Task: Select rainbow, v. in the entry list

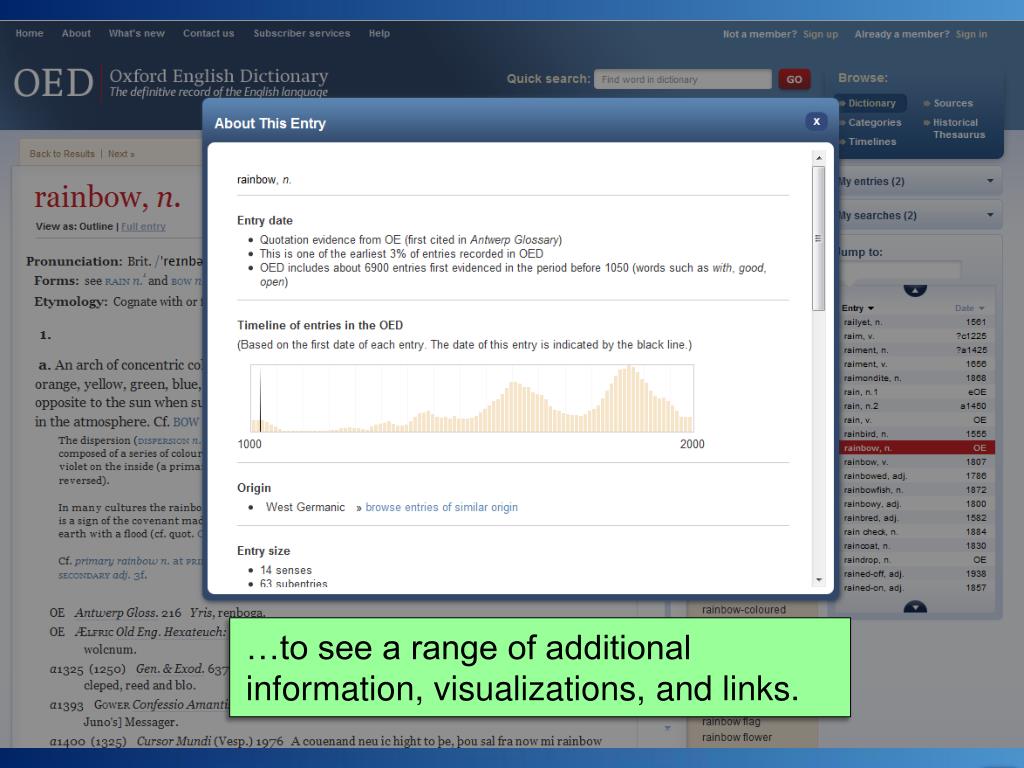Action: pyautogui.click(x=917, y=462)
